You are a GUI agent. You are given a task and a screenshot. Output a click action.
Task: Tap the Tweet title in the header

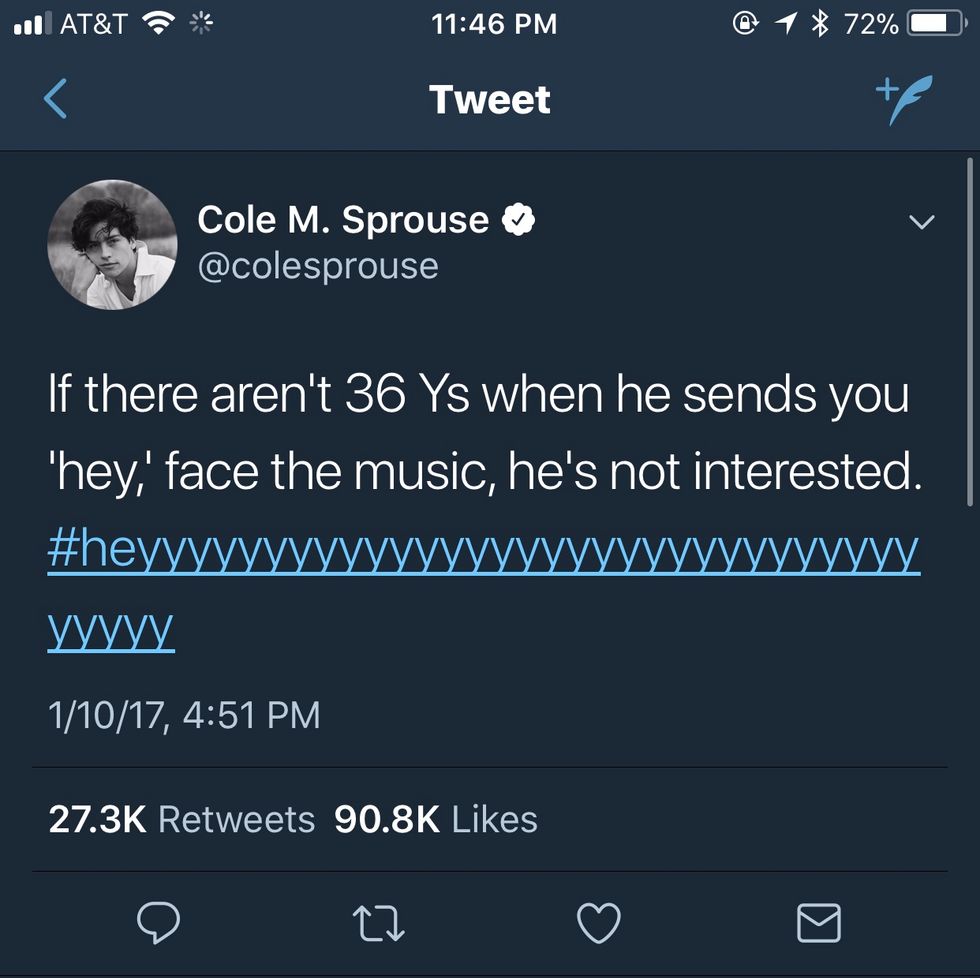pyautogui.click(x=489, y=100)
